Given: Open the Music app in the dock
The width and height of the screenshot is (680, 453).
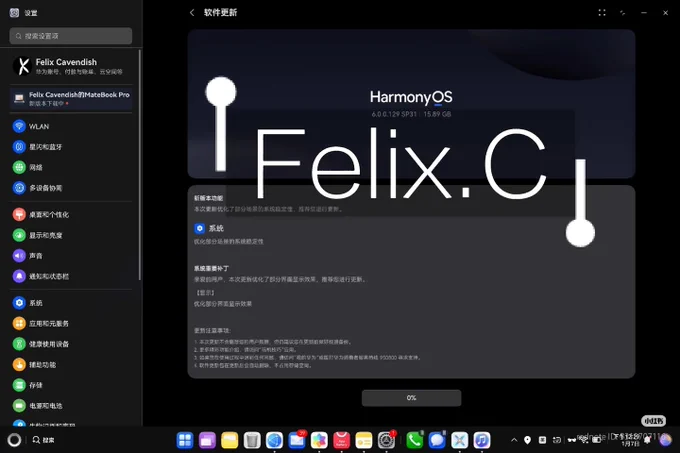Looking at the screenshot, I should [x=482, y=440].
